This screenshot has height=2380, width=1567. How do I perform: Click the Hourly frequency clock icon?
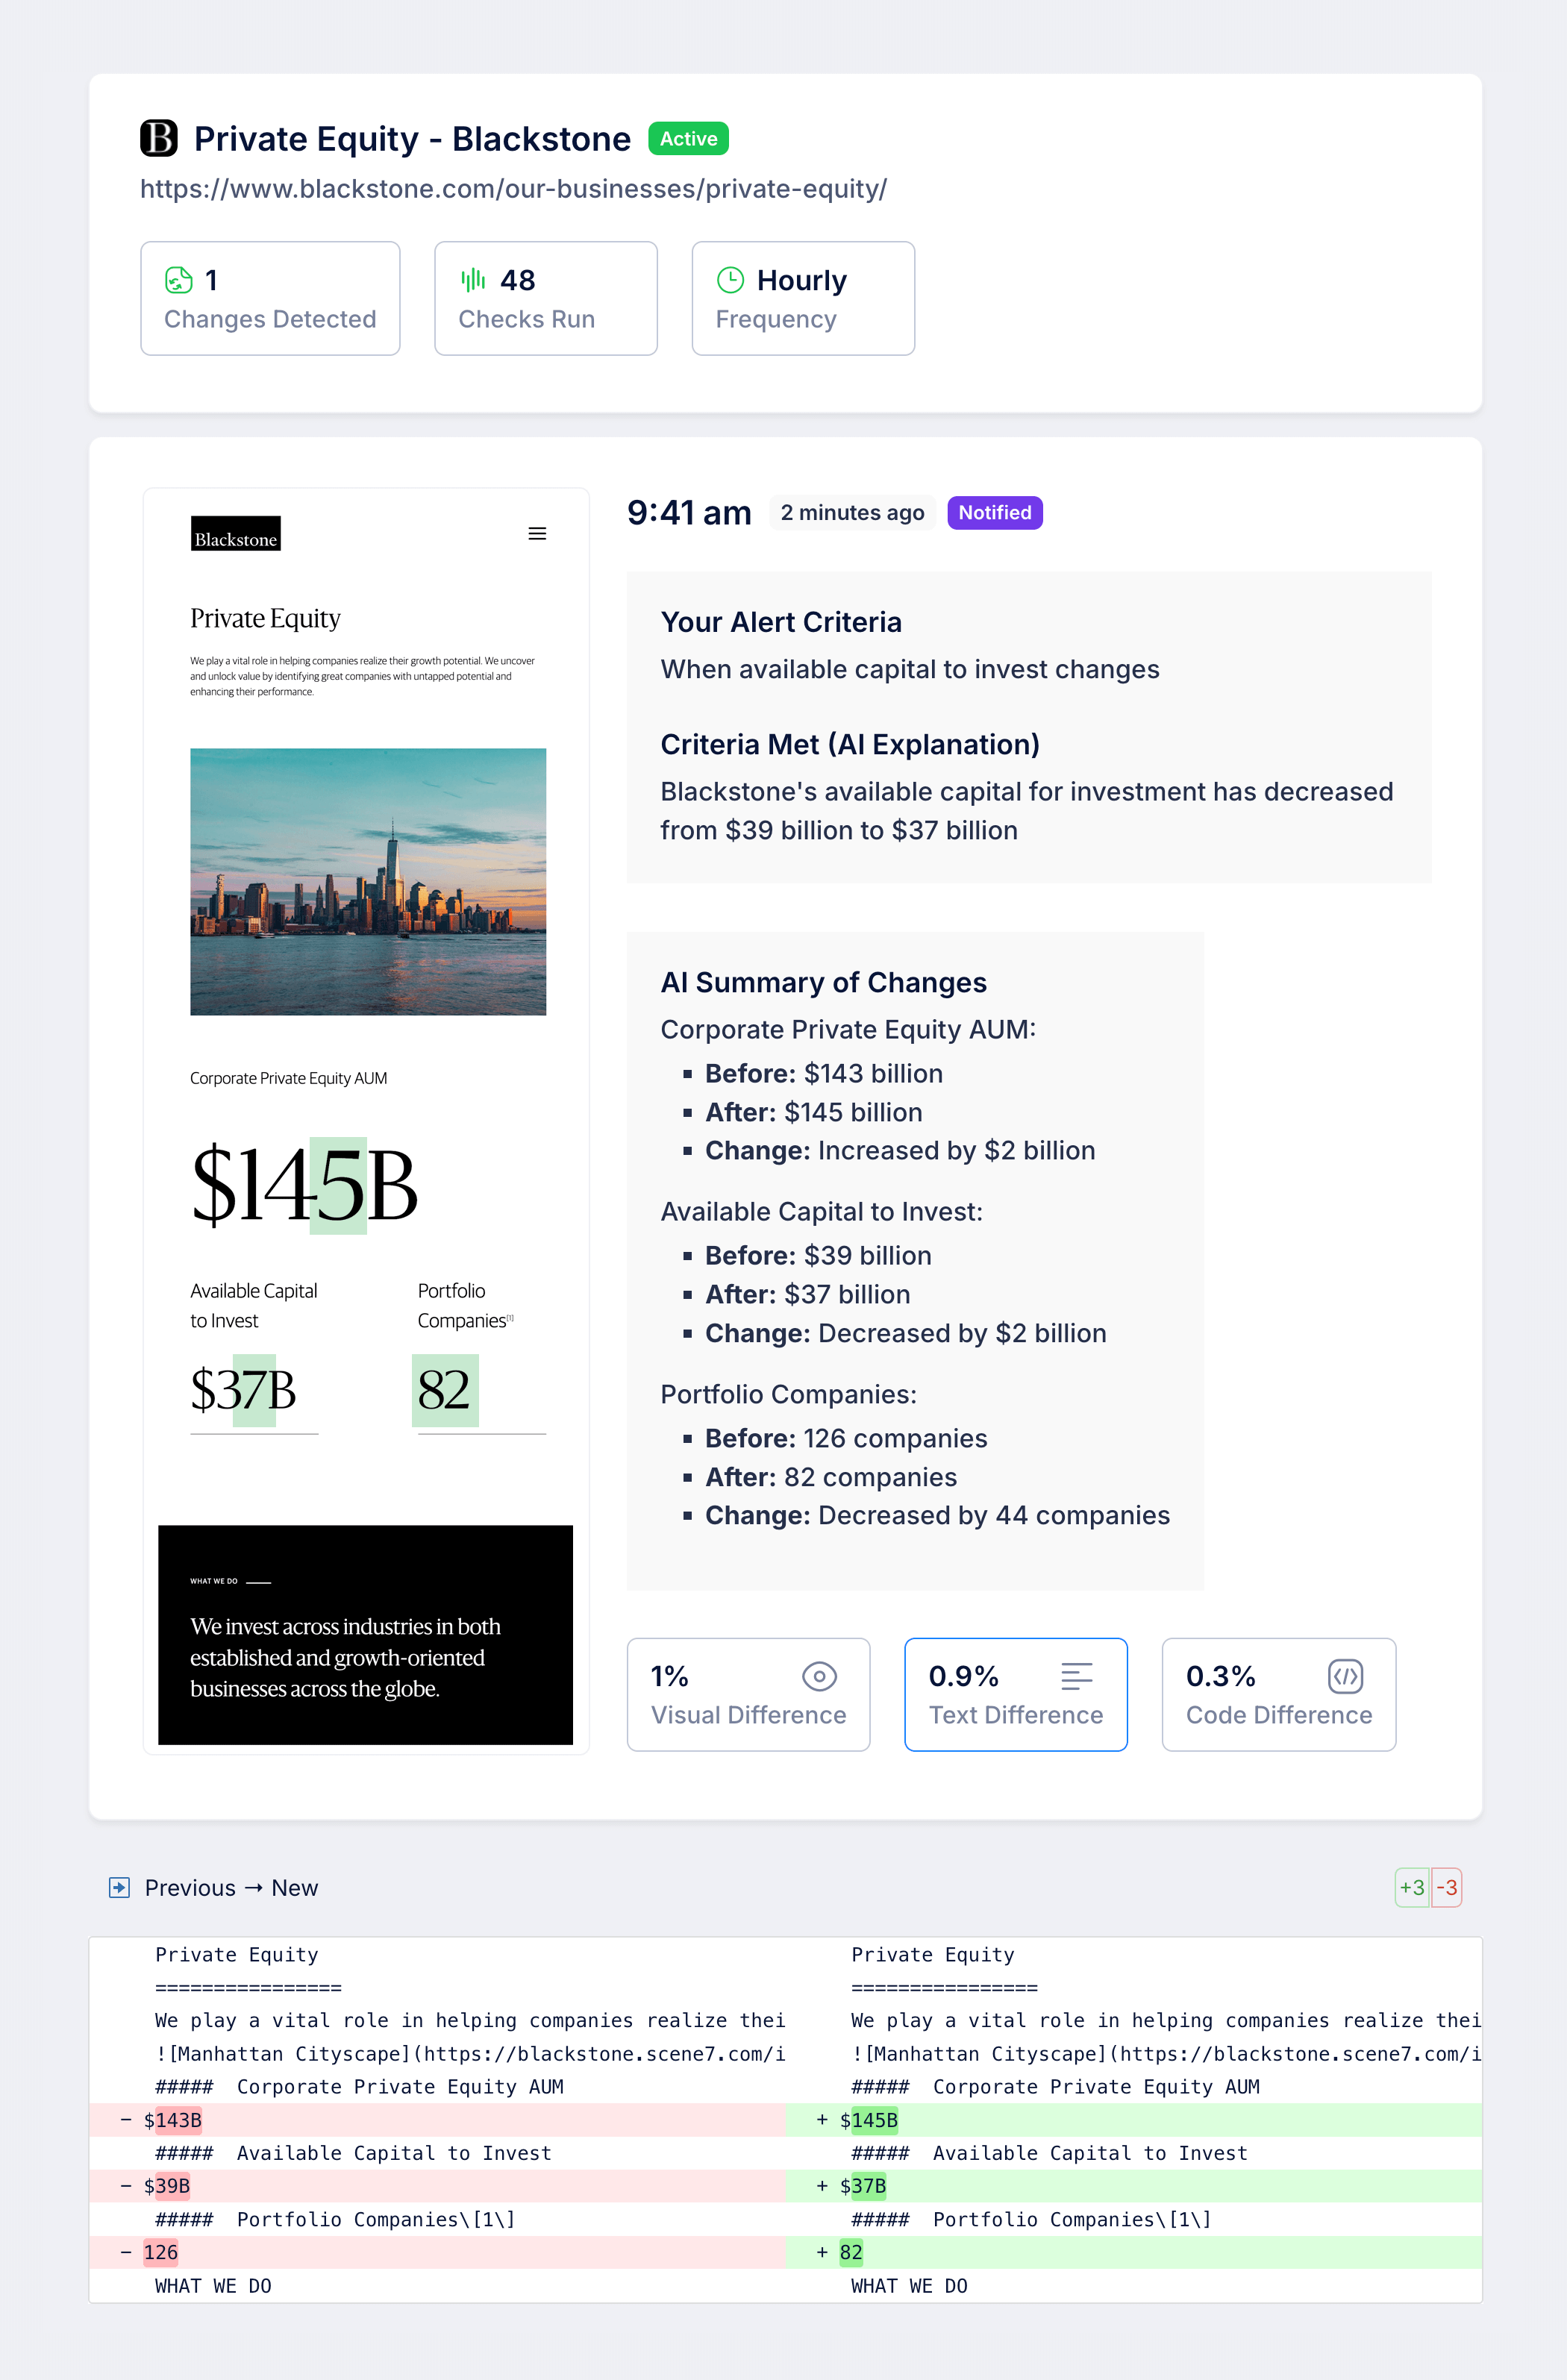pos(730,280)
